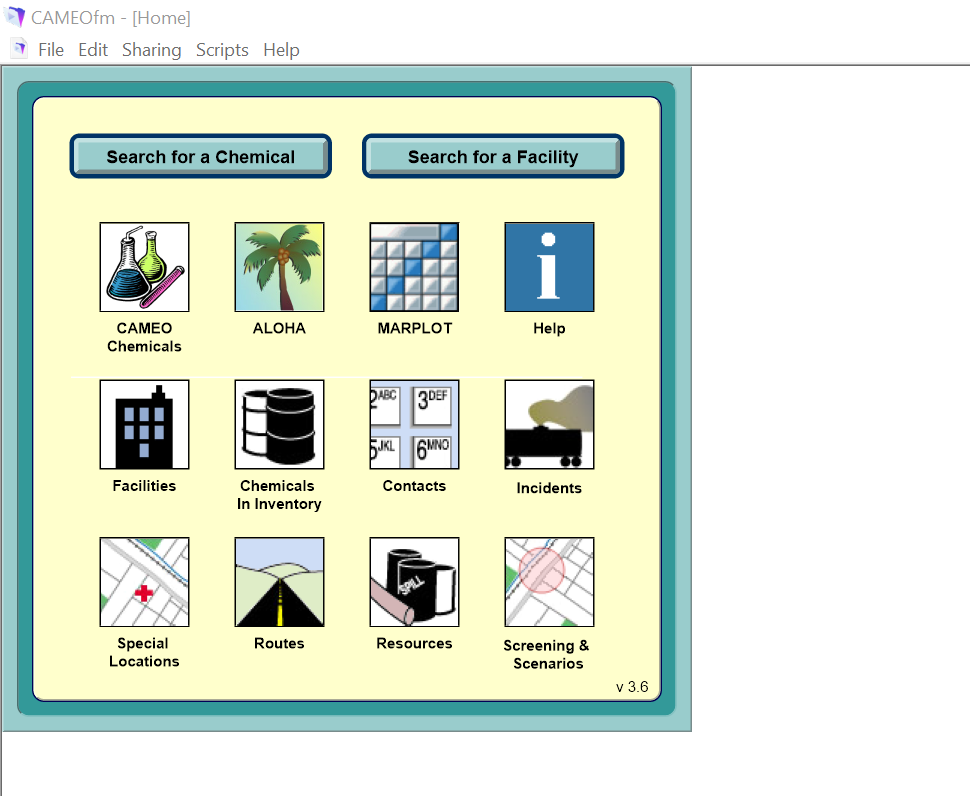The image size is (970, 796).
Task: Click the Contacts label text
Action: point(414,486)
